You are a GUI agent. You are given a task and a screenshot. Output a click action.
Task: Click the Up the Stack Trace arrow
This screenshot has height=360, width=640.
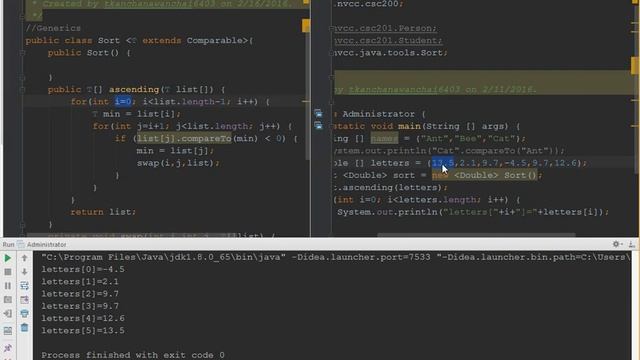coord(24,258)
